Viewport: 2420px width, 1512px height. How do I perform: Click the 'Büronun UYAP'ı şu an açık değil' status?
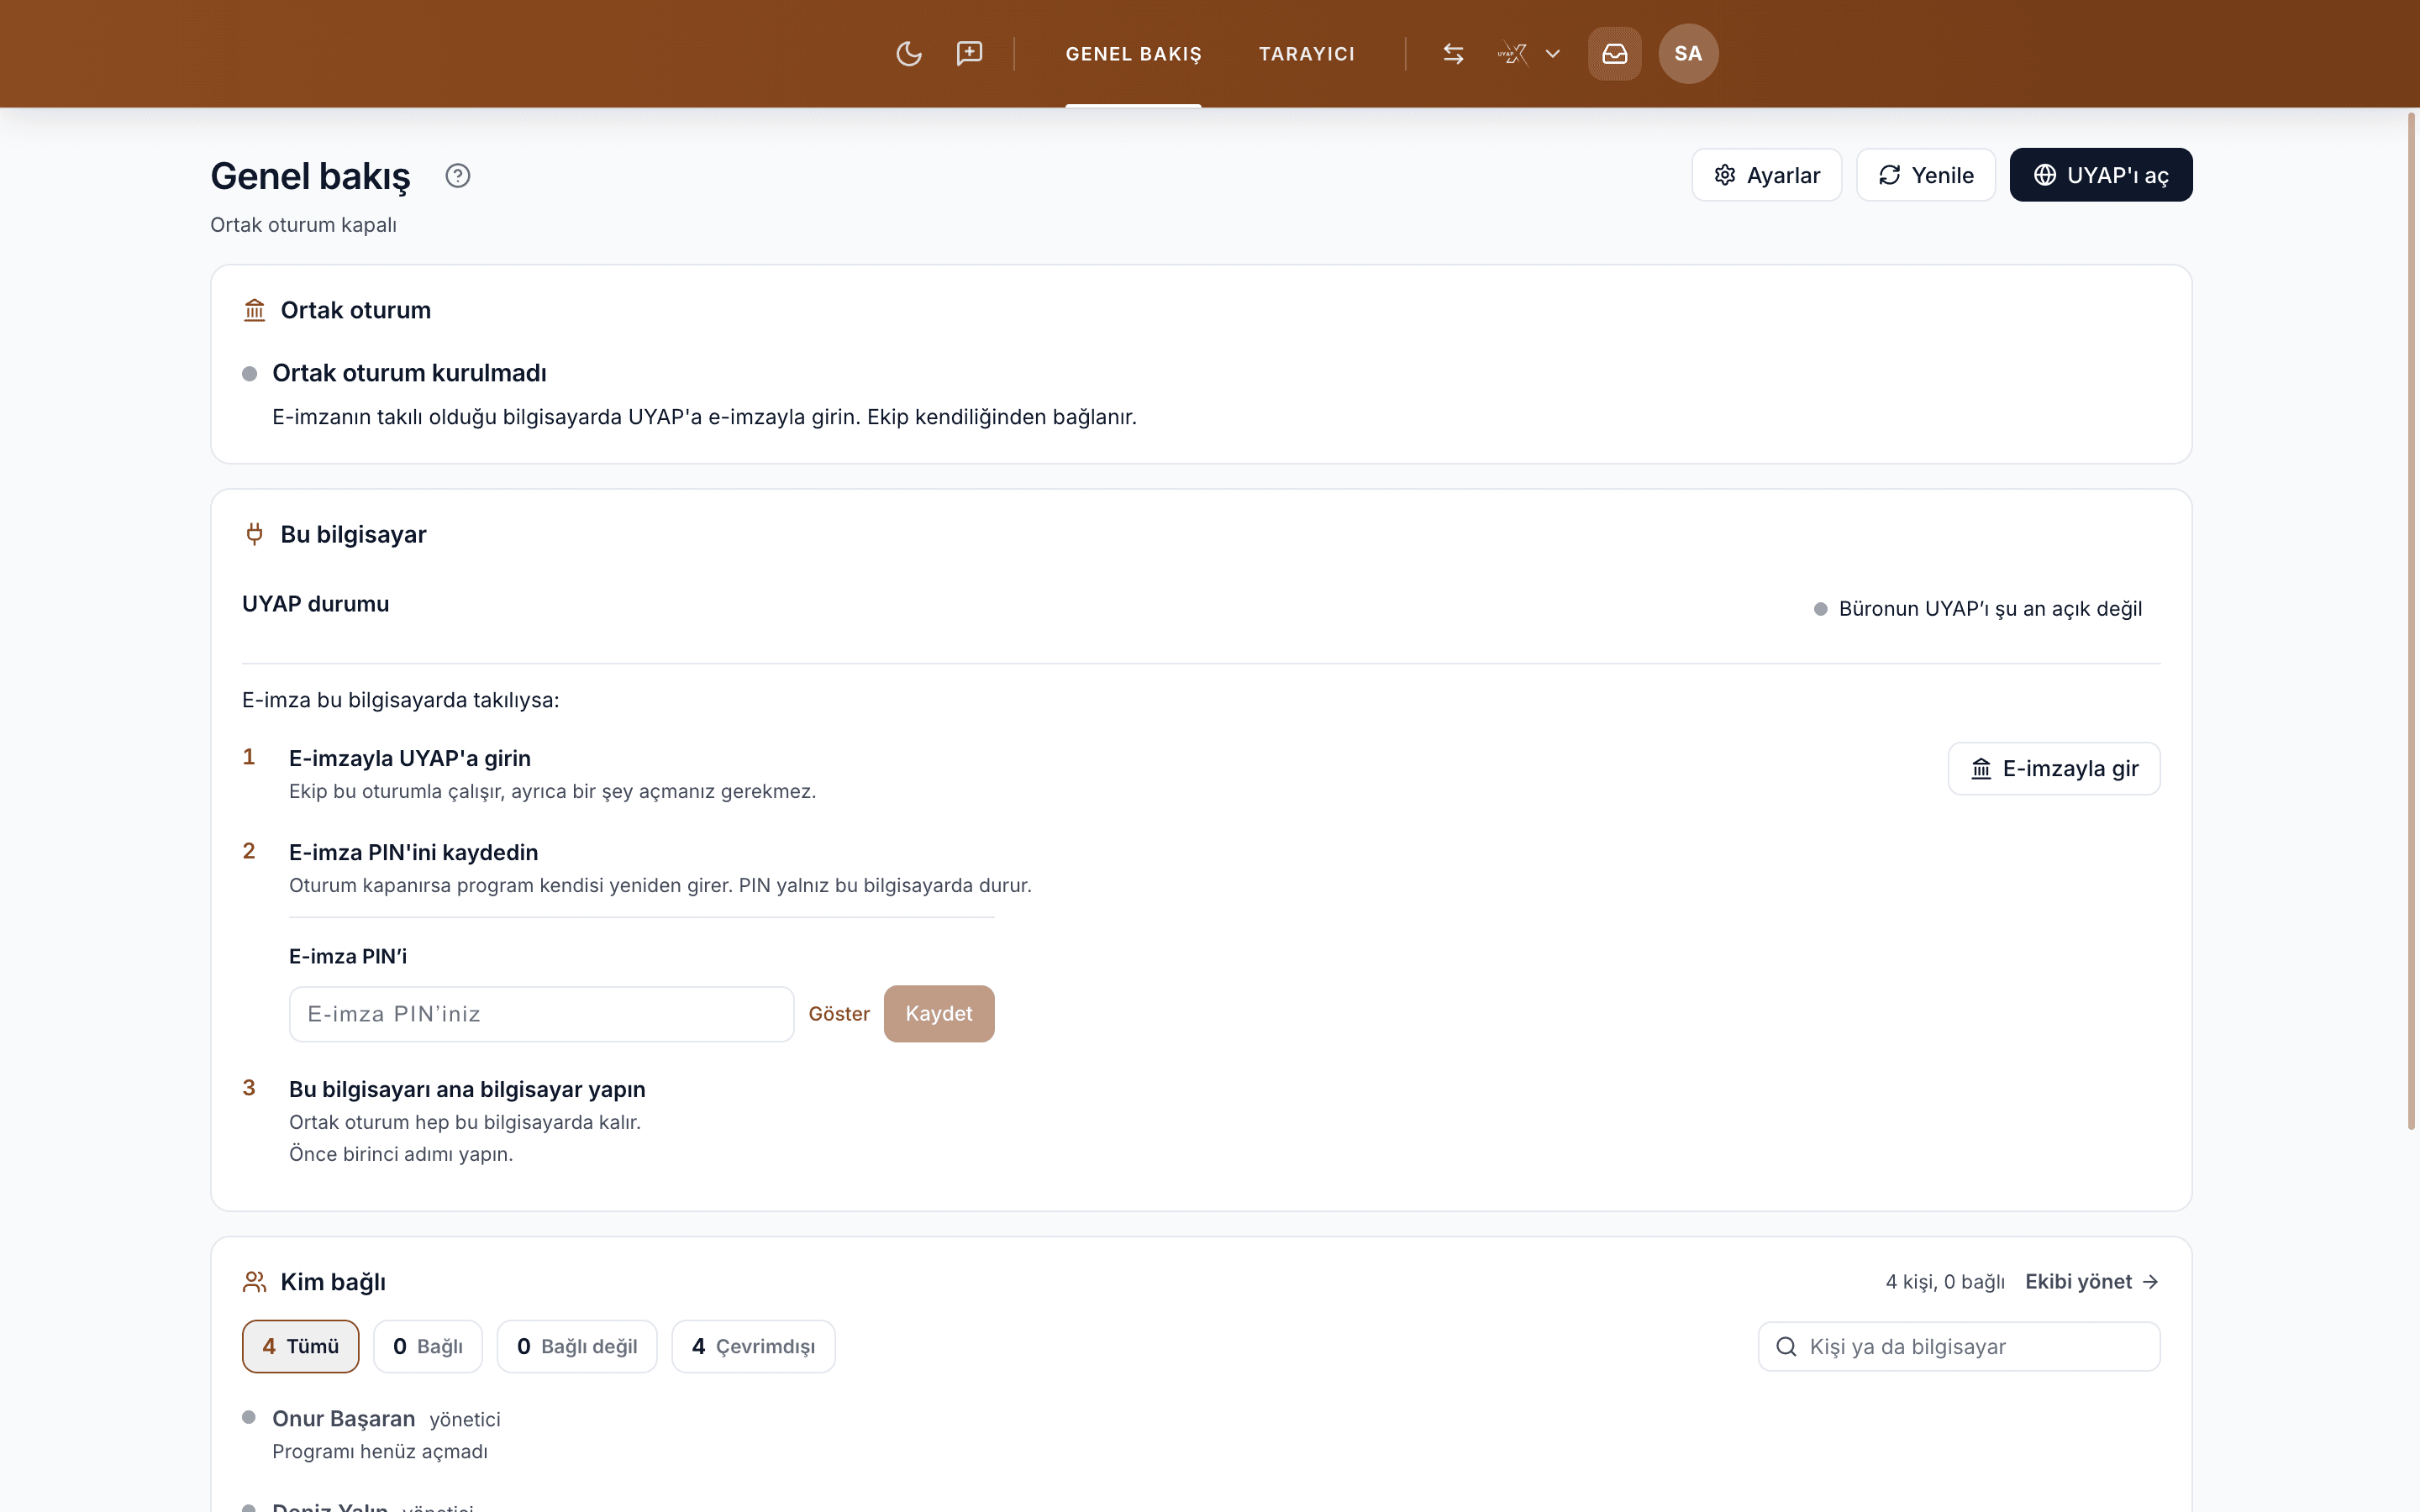[x=1978, y=608]
